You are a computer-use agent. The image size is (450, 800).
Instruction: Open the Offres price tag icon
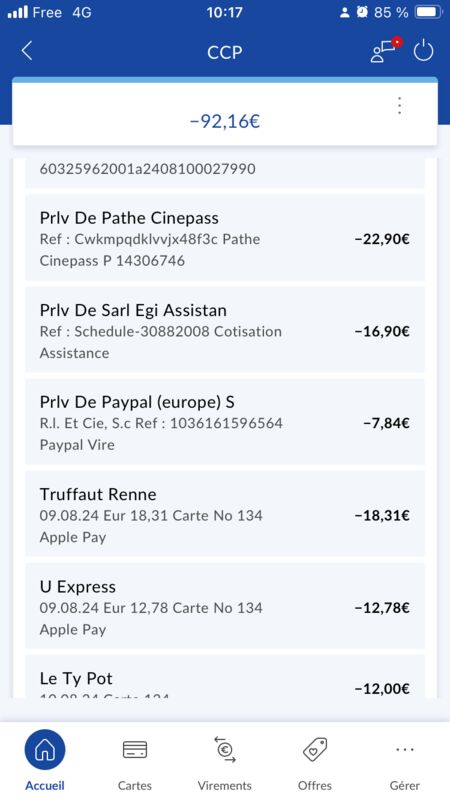(x=315, y=749)
